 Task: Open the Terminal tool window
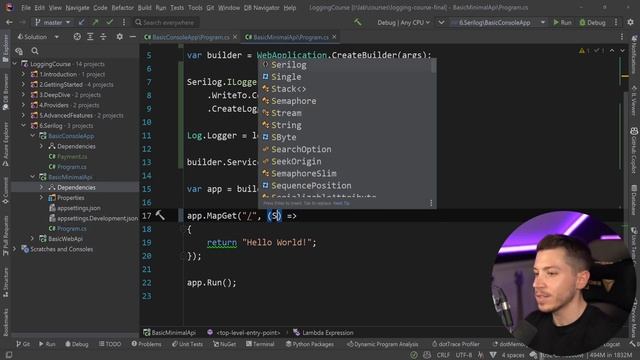pyautogui.click(x=260, y=344)
